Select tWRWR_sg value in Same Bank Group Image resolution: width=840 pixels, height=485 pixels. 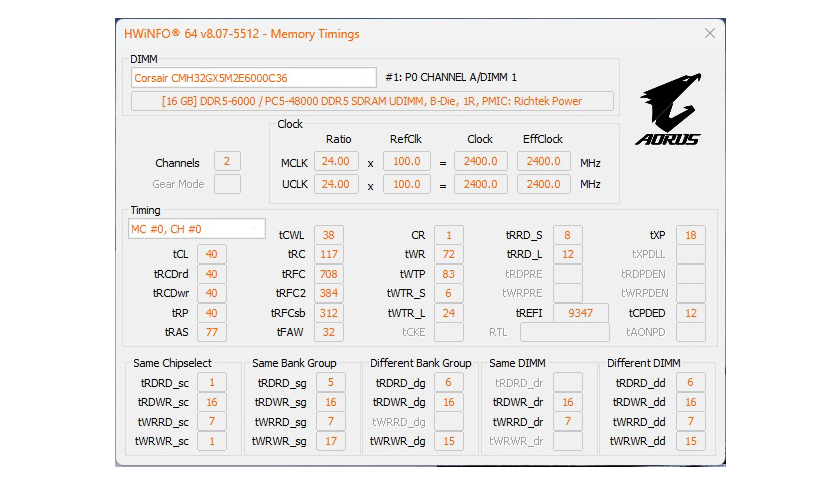click(x=330, y=441)
